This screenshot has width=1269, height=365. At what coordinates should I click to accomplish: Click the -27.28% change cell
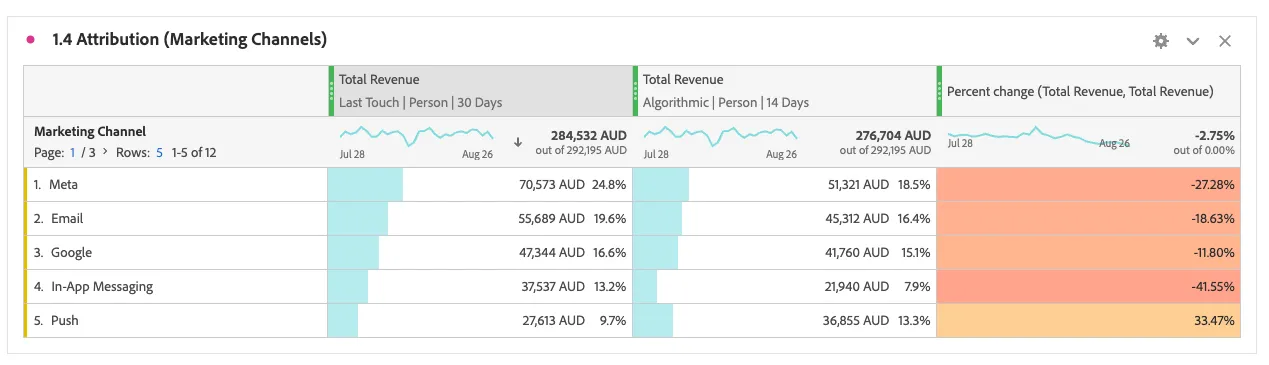tap(1088, 185)
